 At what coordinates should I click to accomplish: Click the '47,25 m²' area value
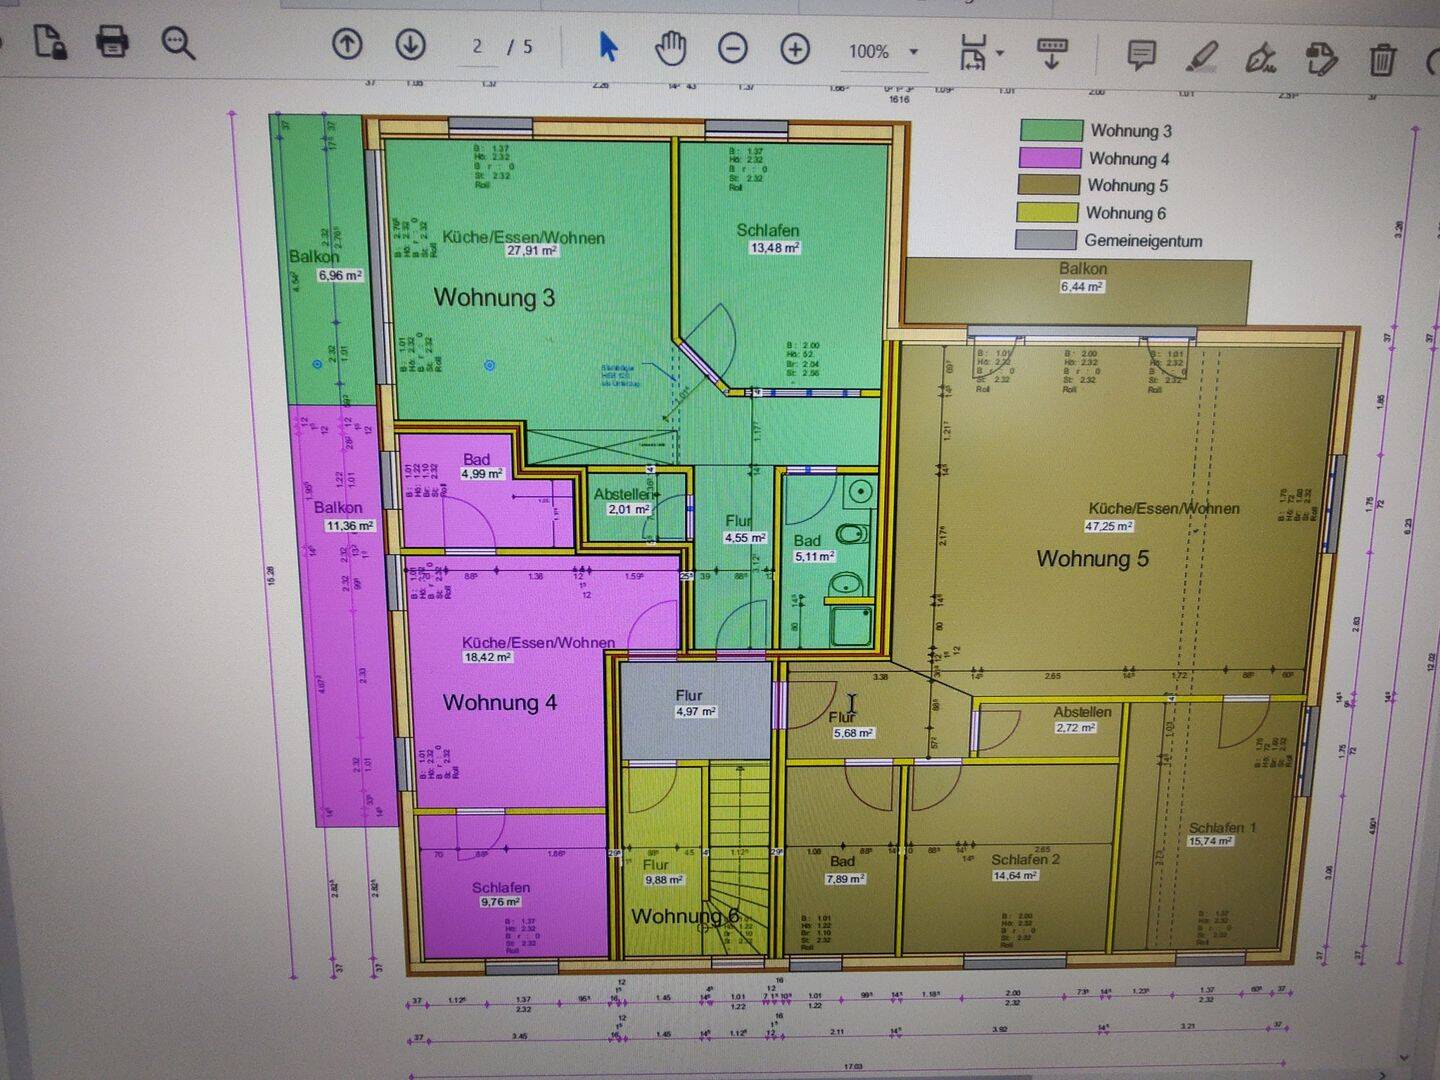(1109, 526)
